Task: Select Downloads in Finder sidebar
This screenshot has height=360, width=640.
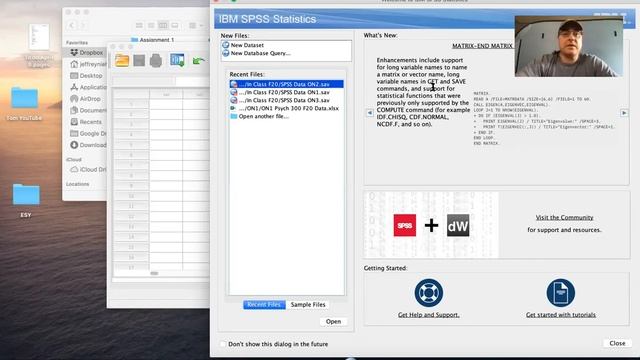Action: pos(88,145)
